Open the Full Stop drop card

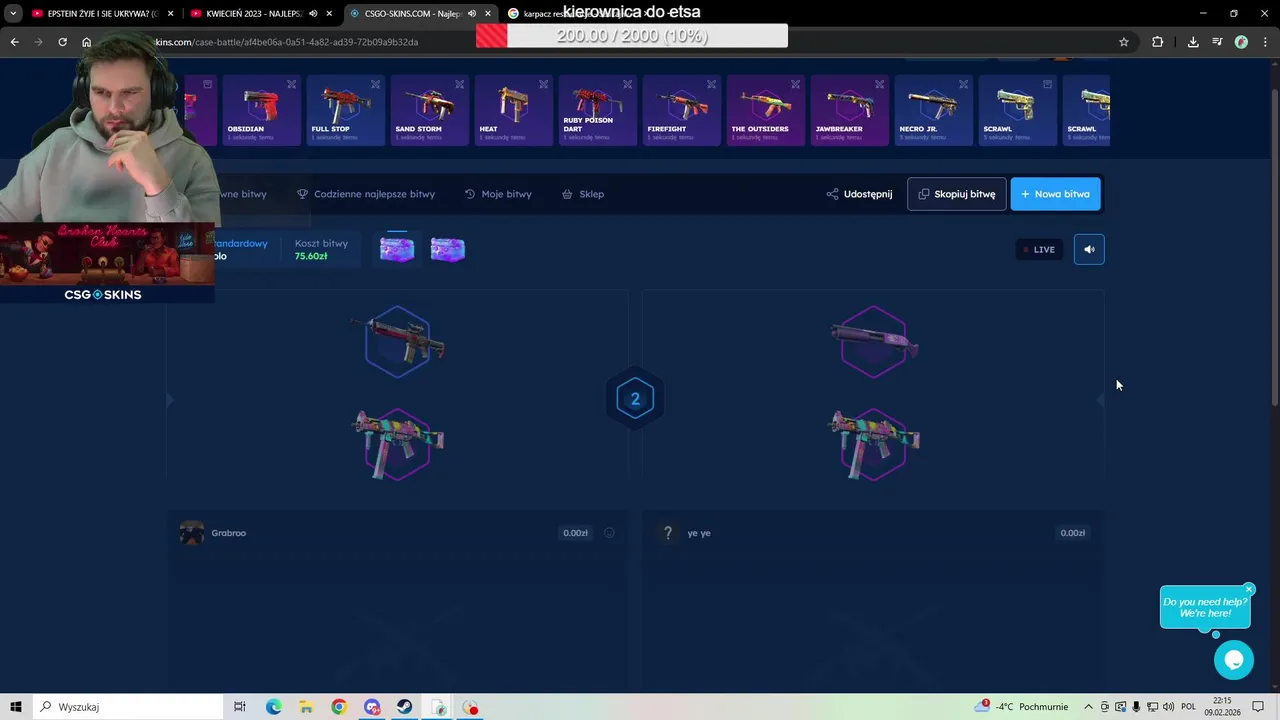click(345, 110)
